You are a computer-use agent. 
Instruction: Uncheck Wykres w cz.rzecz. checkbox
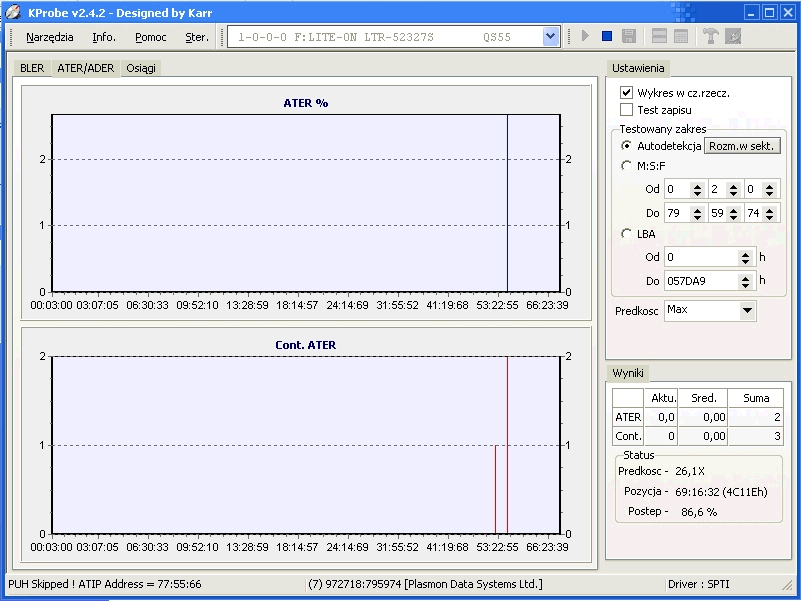(x=626, y=93)
